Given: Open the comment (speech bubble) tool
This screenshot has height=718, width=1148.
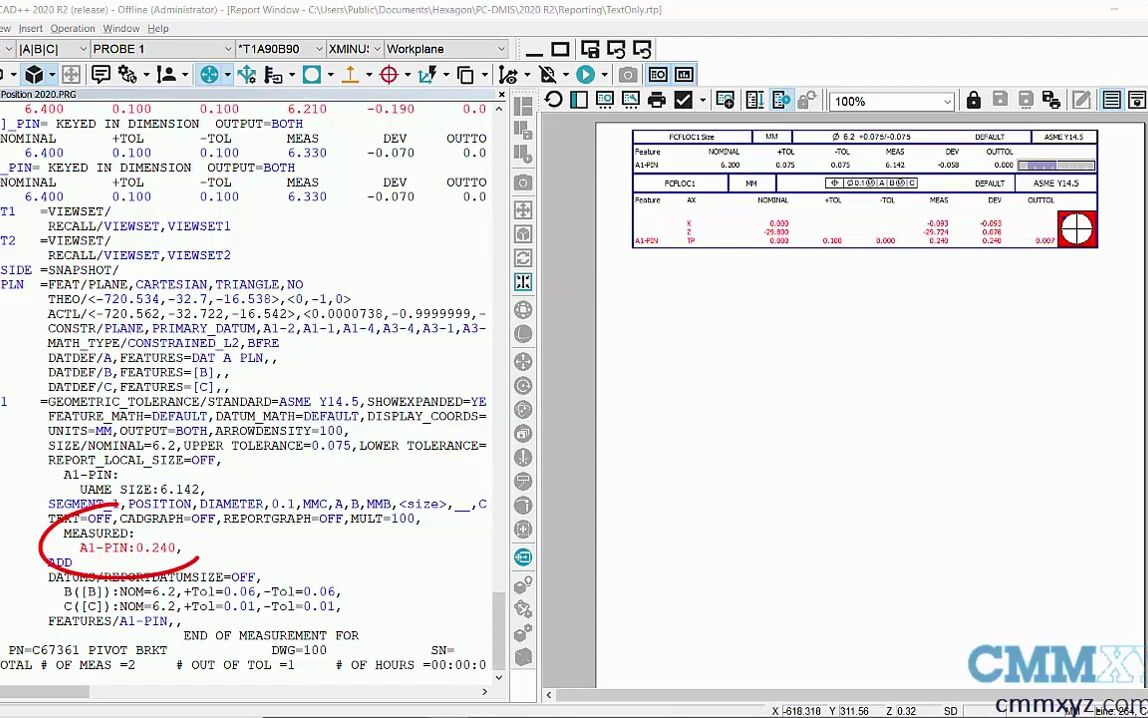Looking at the screenshot, I should point(101,75).
